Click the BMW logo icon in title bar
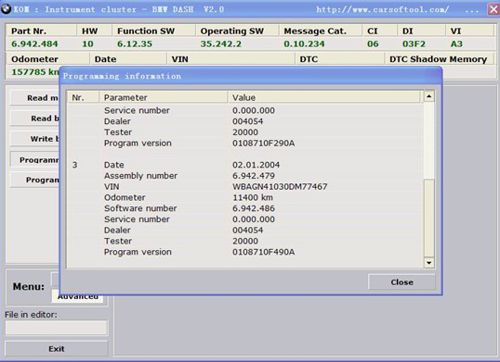This screenshot has width=500, height=362. tap(6, 9)
